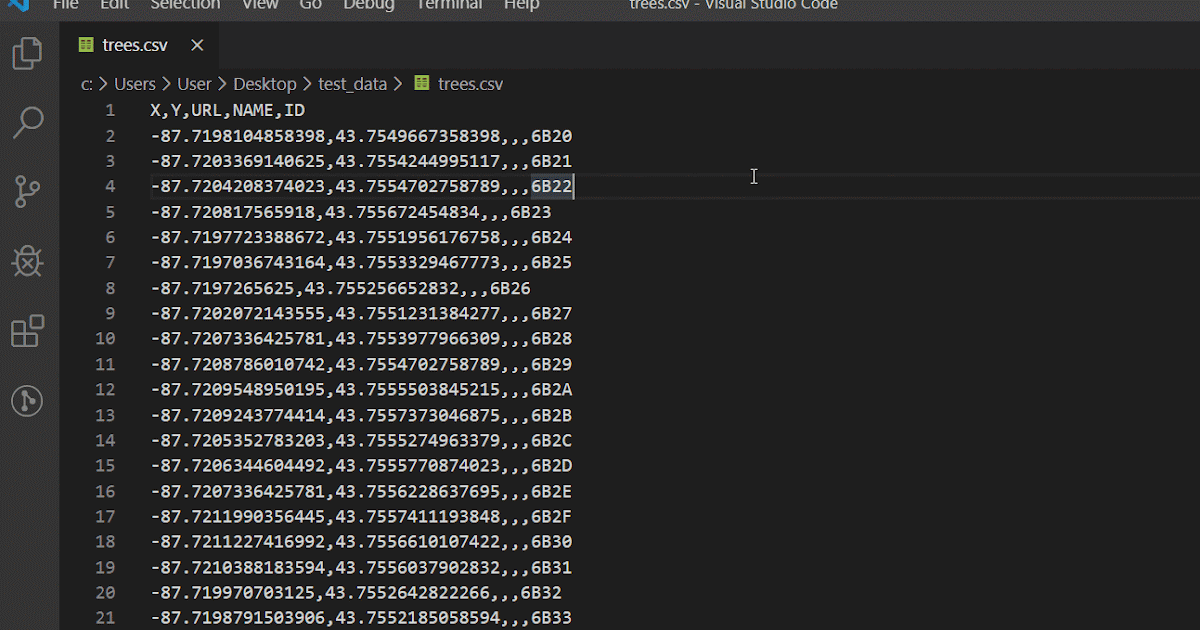Click the User breadcrumb item
Screen dimensions: 1200x630
click(x=195, y=84)
